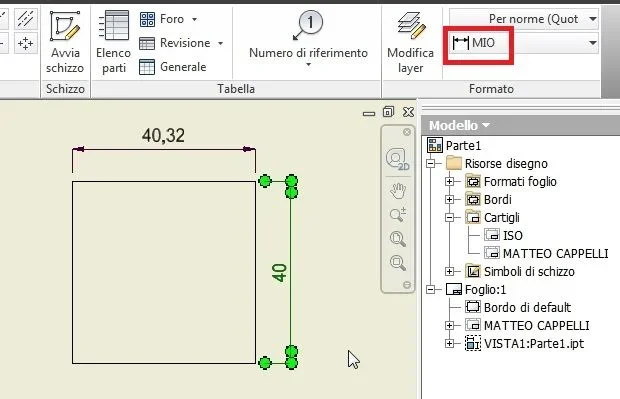
Task: Open the MIO dimension style dropdown
Action: 593,43
